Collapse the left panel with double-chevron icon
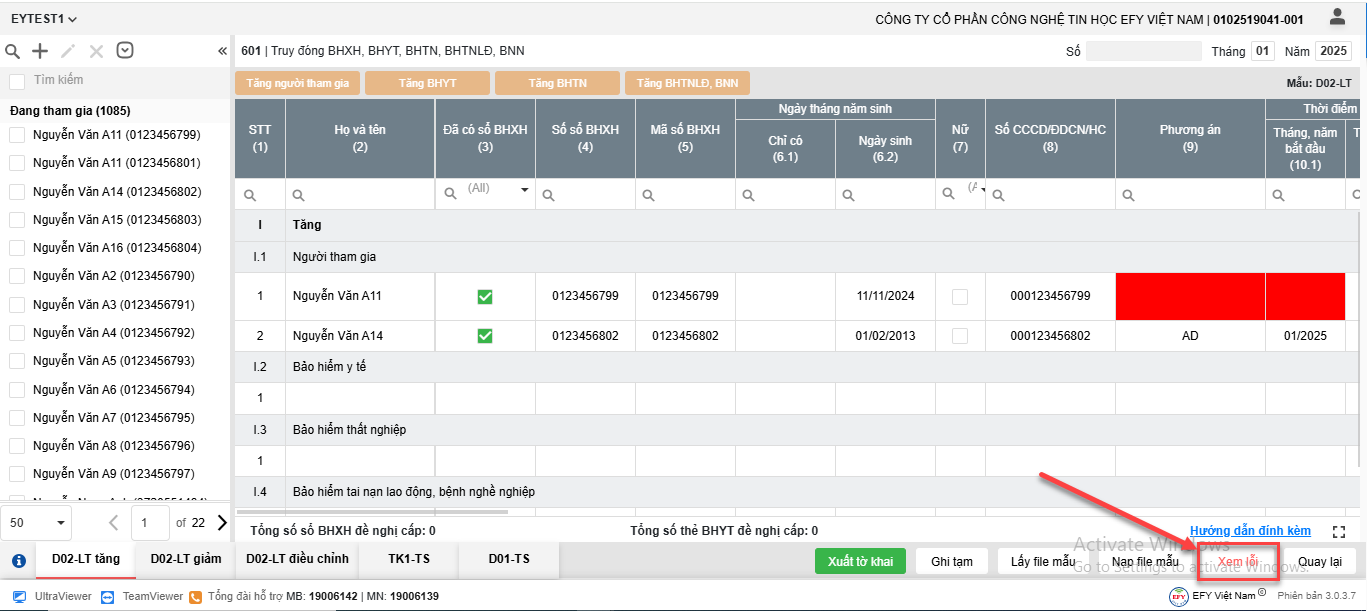Screen dimensions: 1367x611 pos(222,51)
